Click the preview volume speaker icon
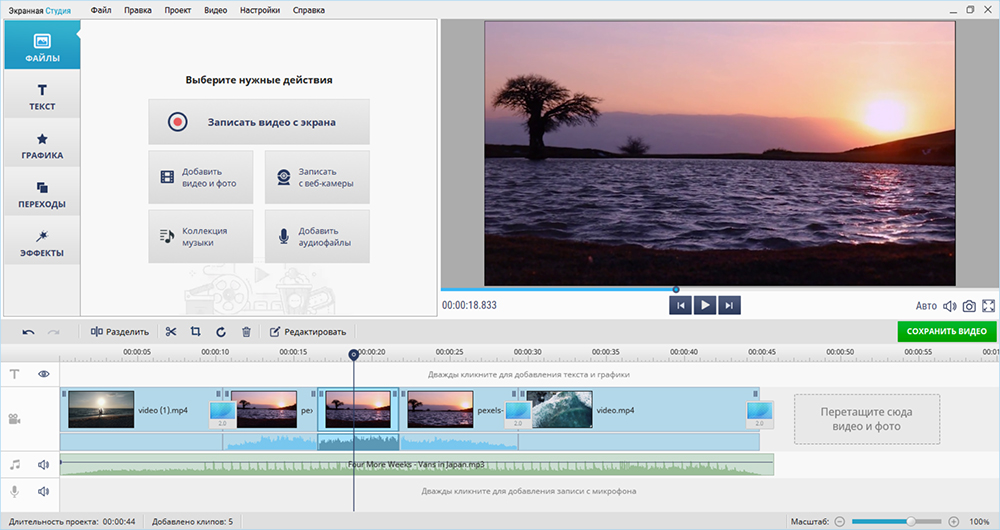This screenshot has width=1000, height=530. (949, 306)
